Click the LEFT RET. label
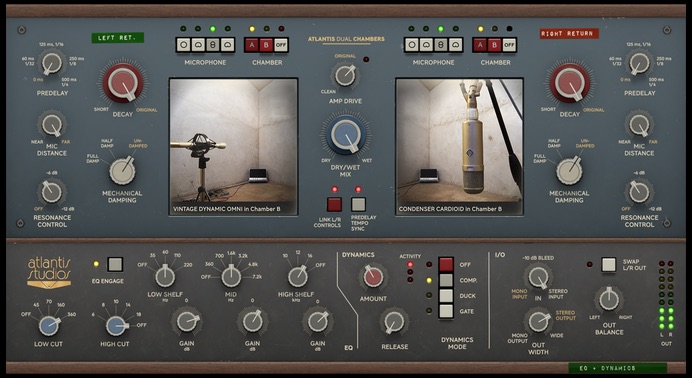The width and height of the screenshot is (692, 378). [x=117, y=38]
